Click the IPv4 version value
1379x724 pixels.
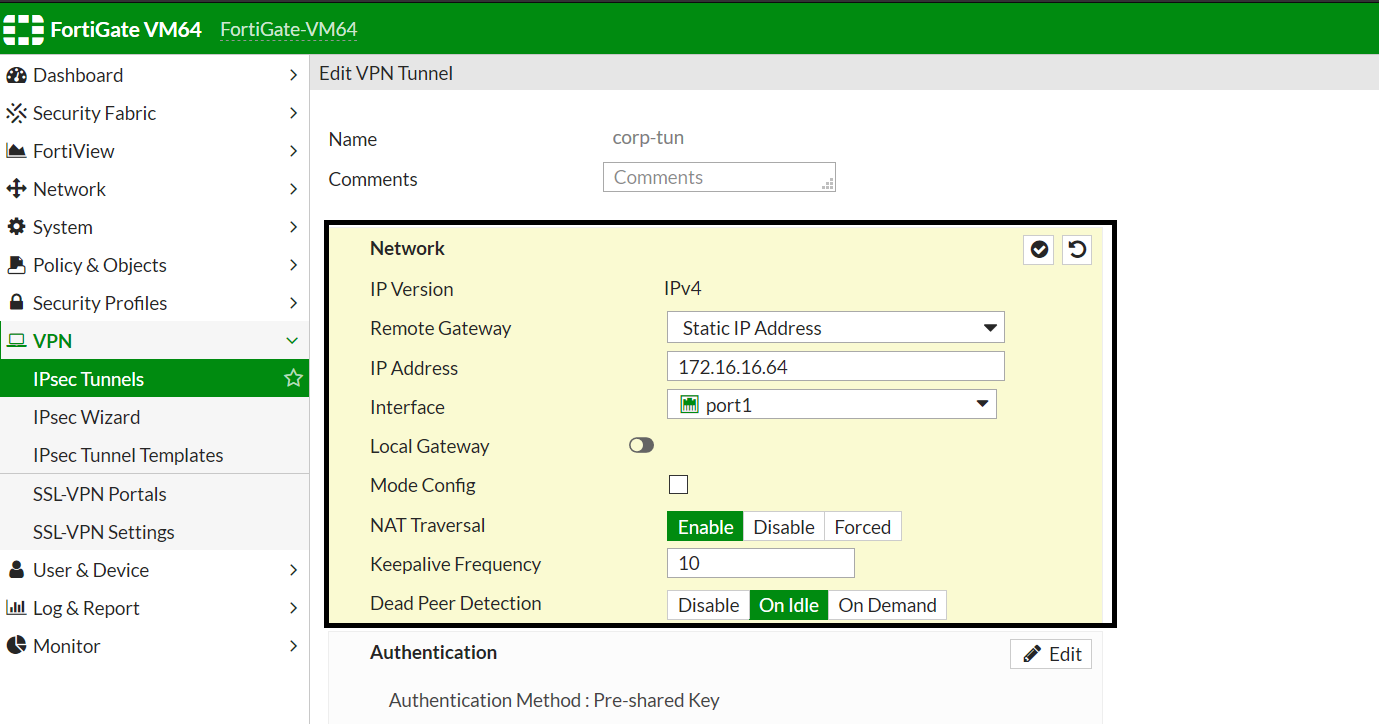click(683, 289)
